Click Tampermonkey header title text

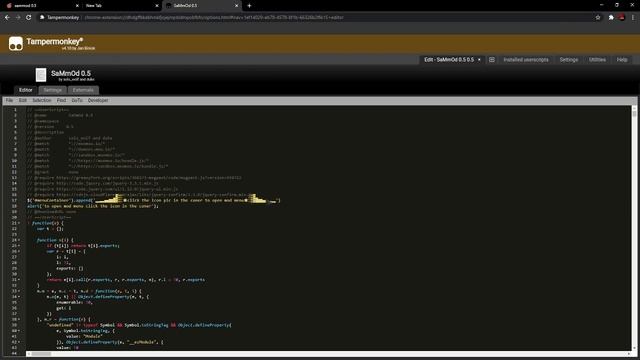(55, 41)
